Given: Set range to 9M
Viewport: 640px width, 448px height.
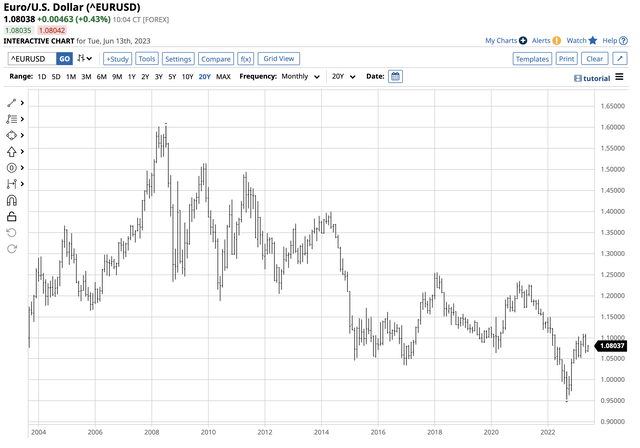Looking at the screenshot, I should click(x=117, y=76).
